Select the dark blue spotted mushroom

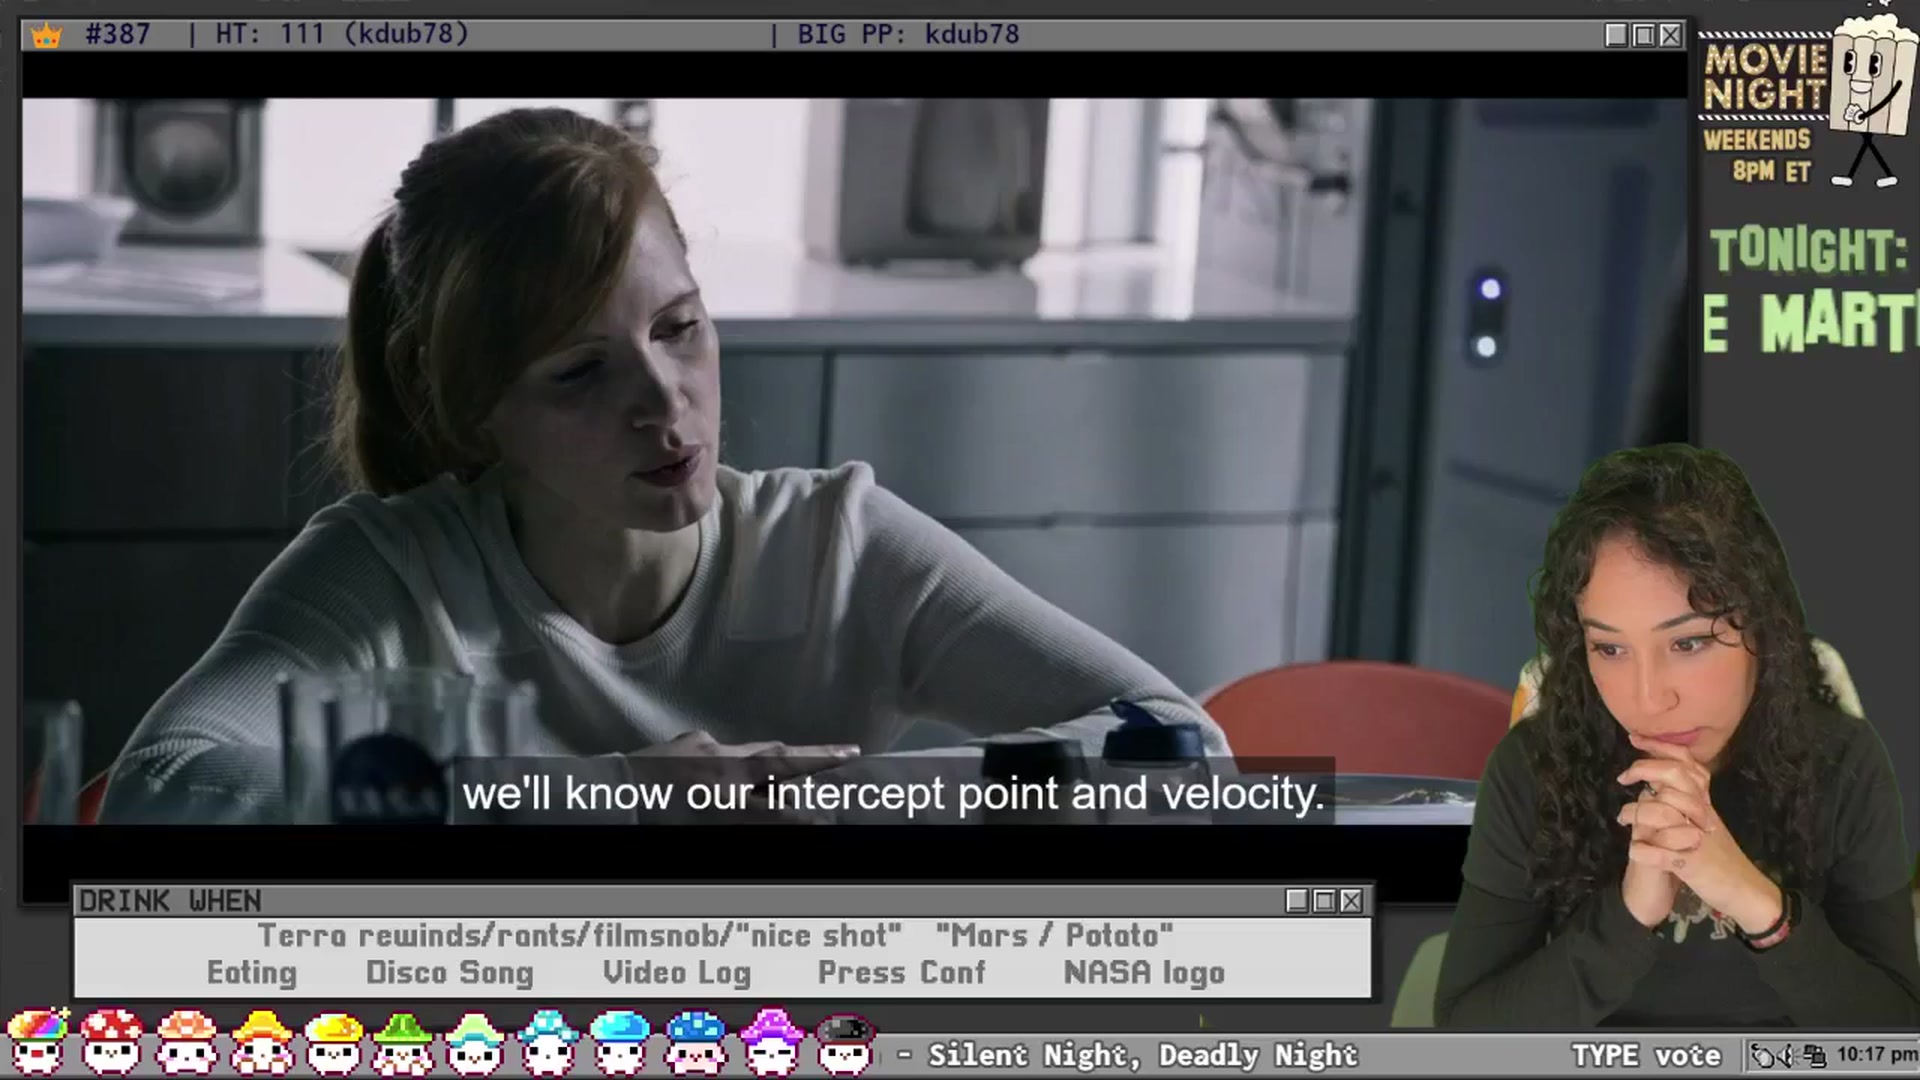tap(695, 1042)
